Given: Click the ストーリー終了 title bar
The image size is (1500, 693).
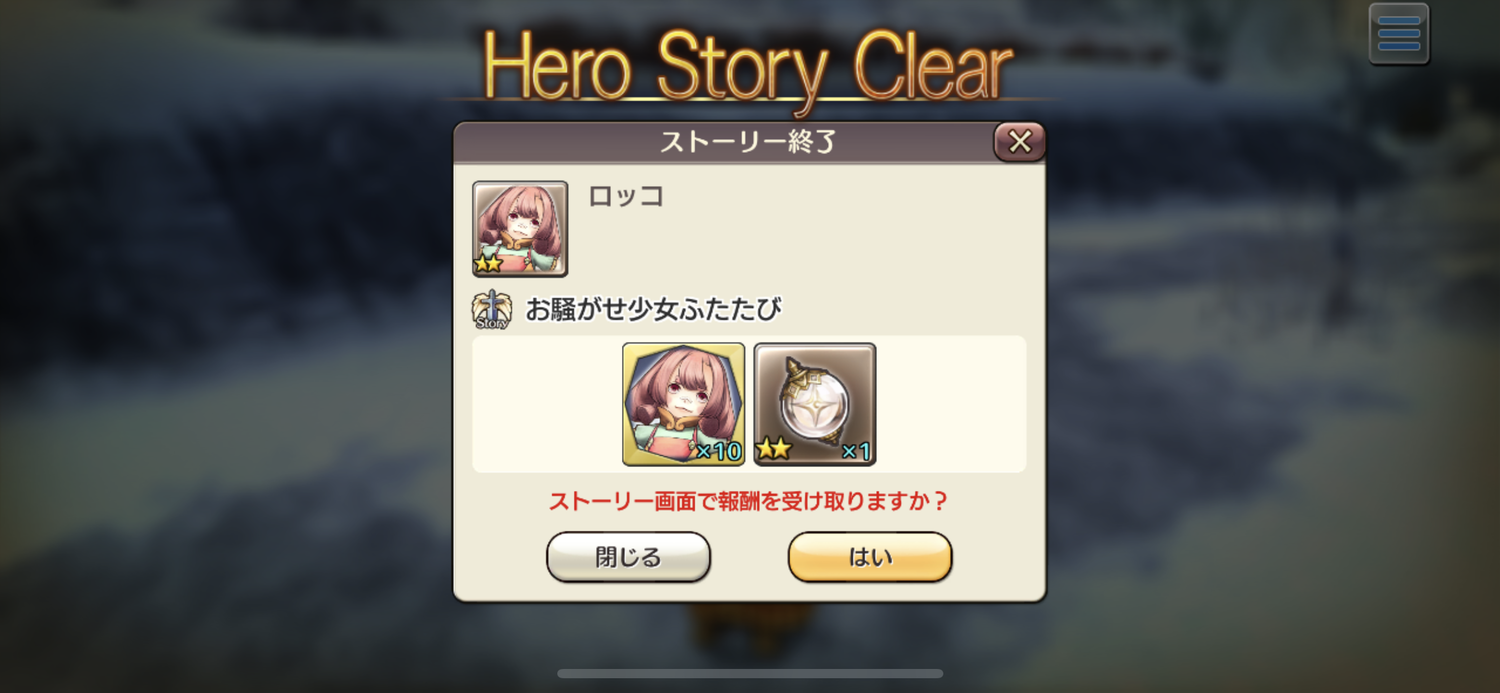Looking at the screenshot, I should 748,142.
